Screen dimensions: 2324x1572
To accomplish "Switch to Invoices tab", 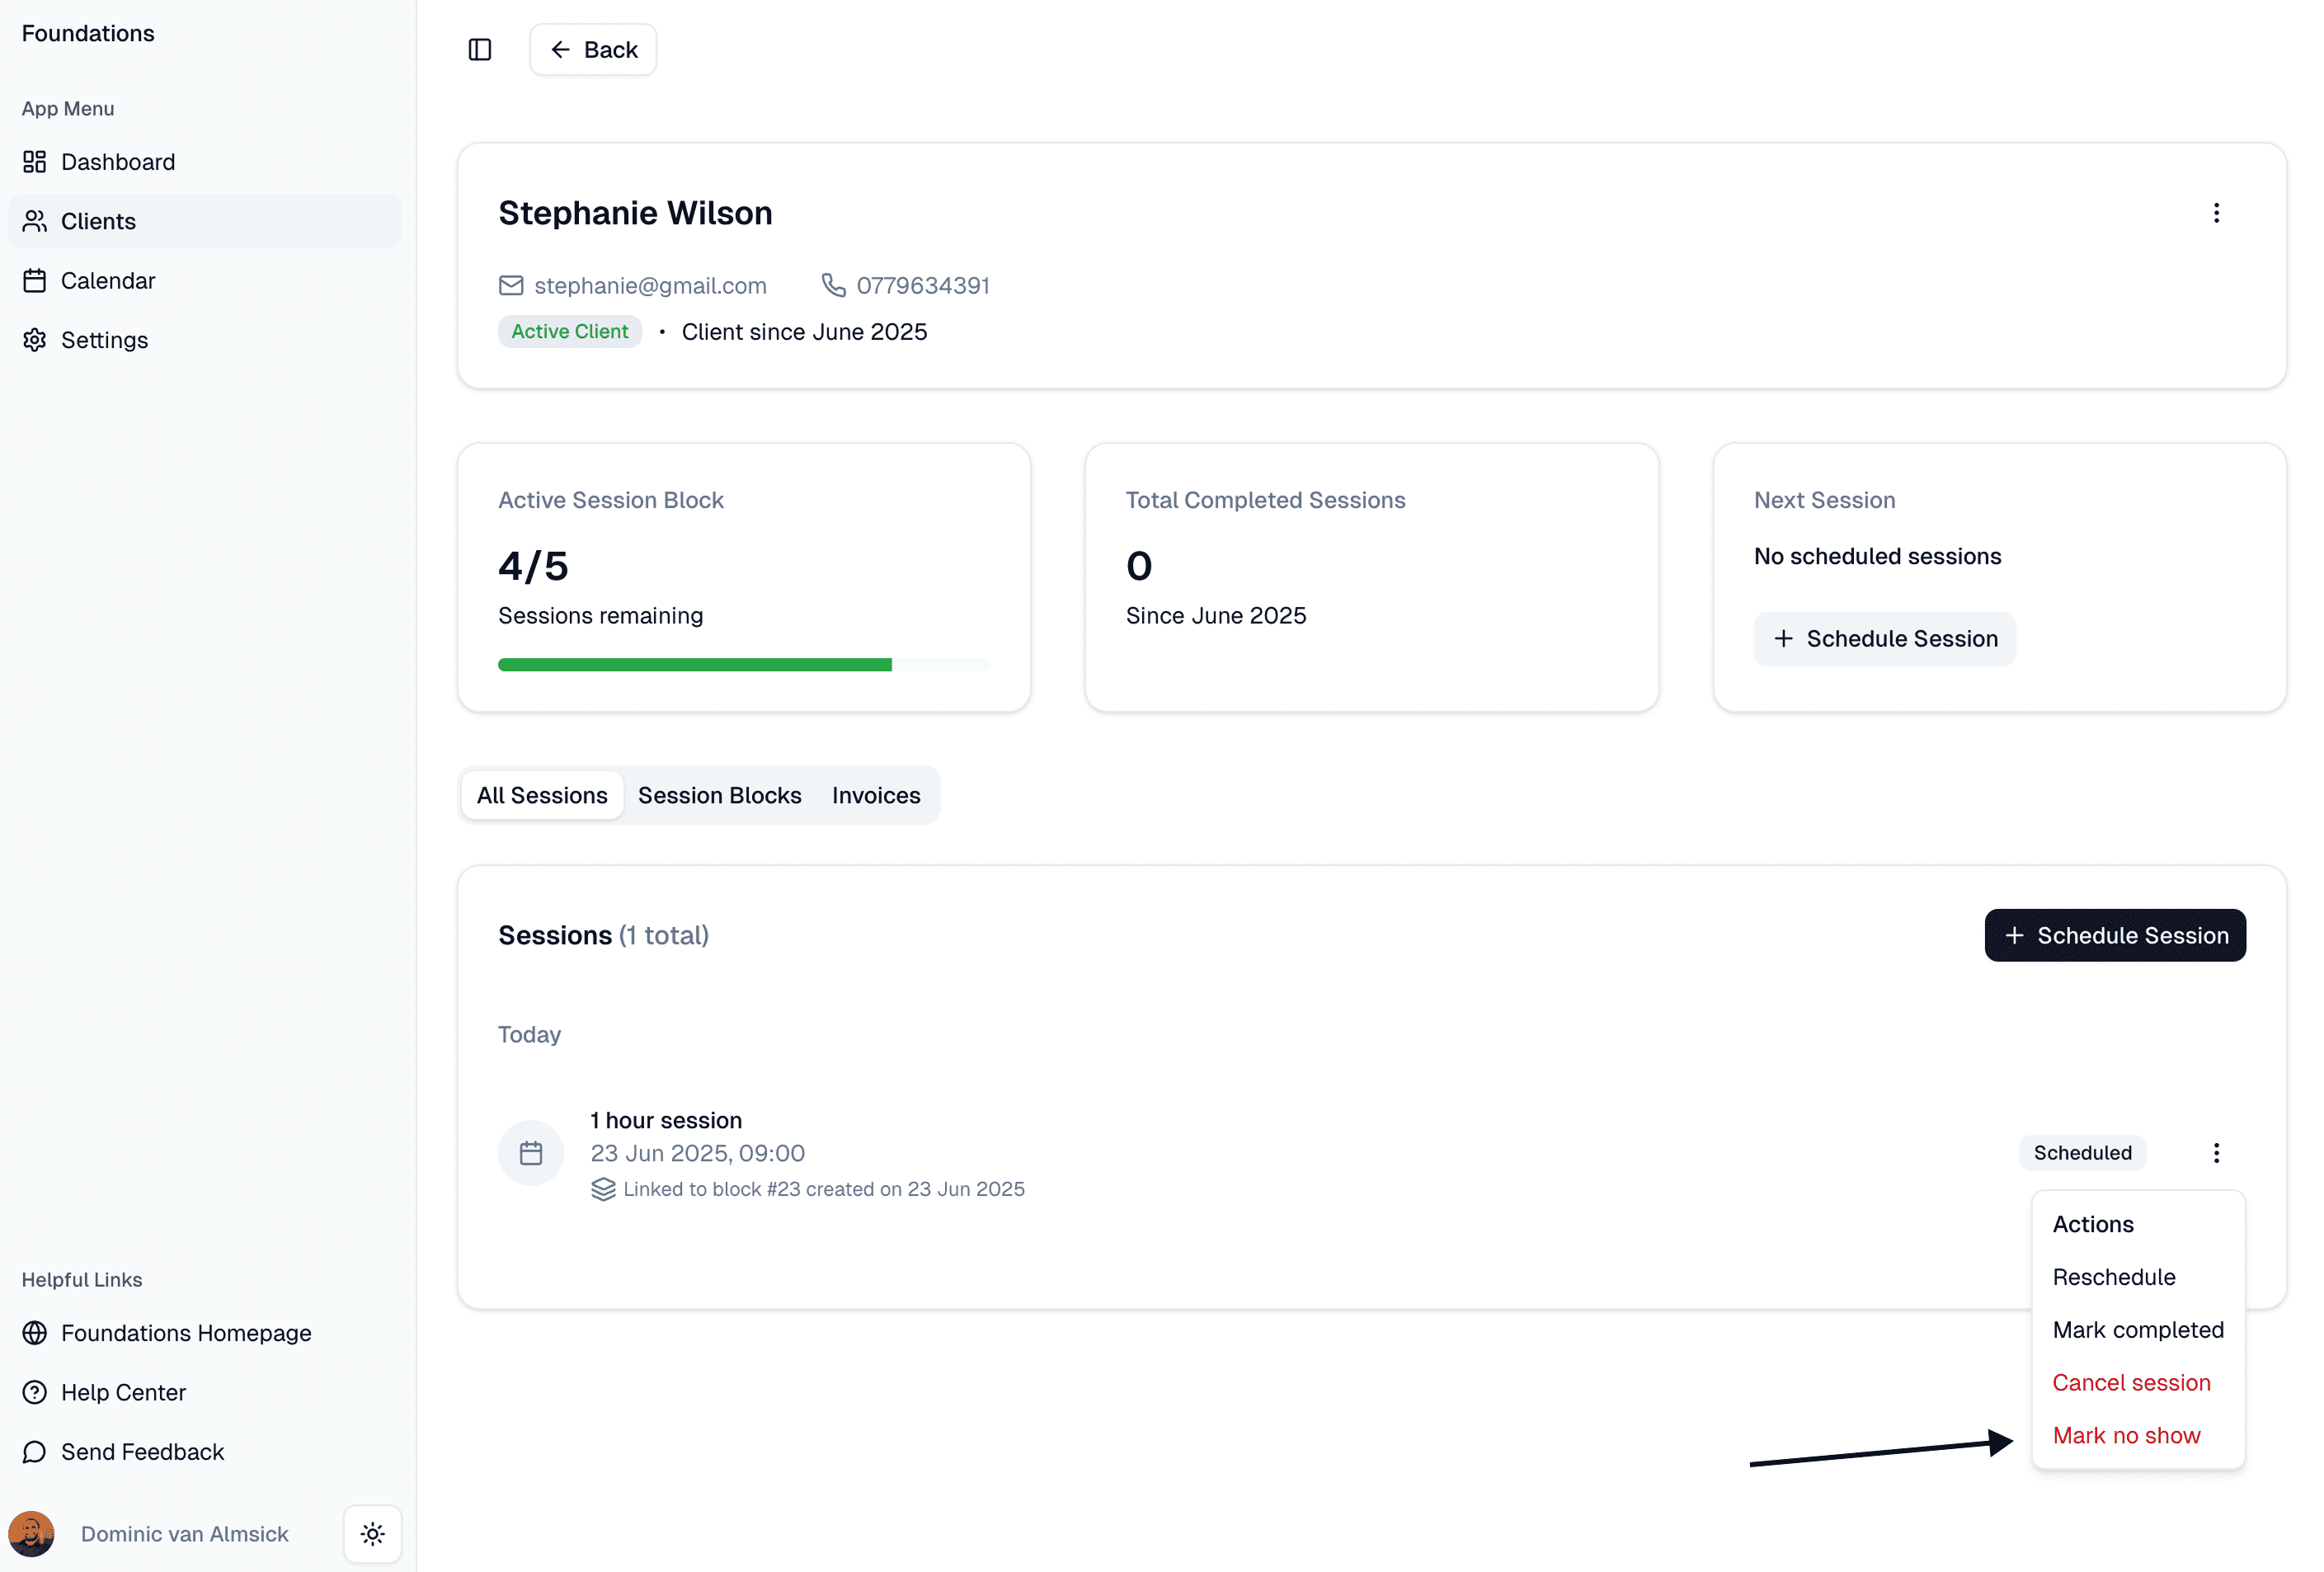I will click(x=876, y=795).
